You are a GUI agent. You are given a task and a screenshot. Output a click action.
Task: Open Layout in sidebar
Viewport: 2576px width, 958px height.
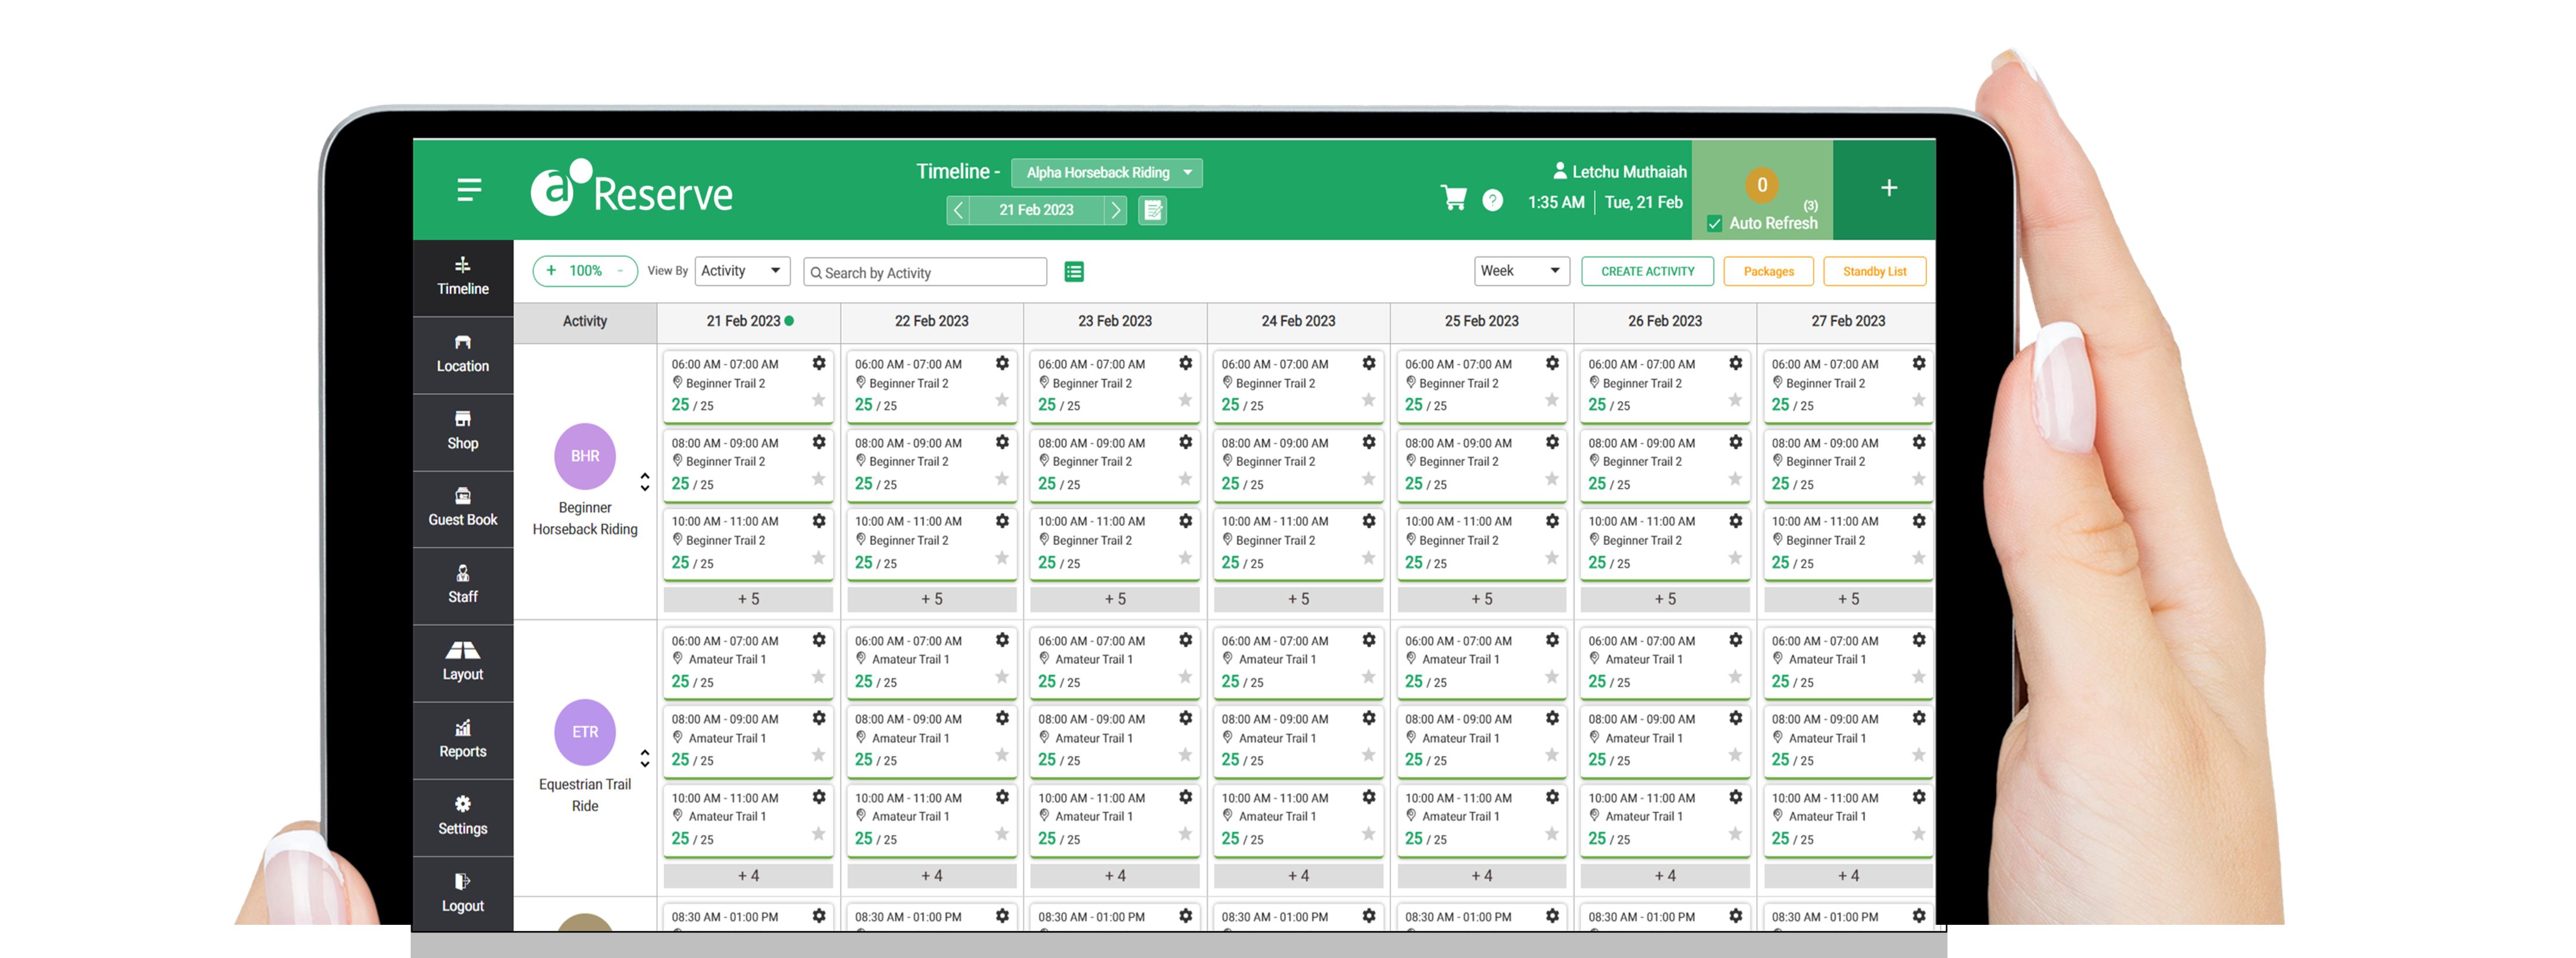(463, 662)
